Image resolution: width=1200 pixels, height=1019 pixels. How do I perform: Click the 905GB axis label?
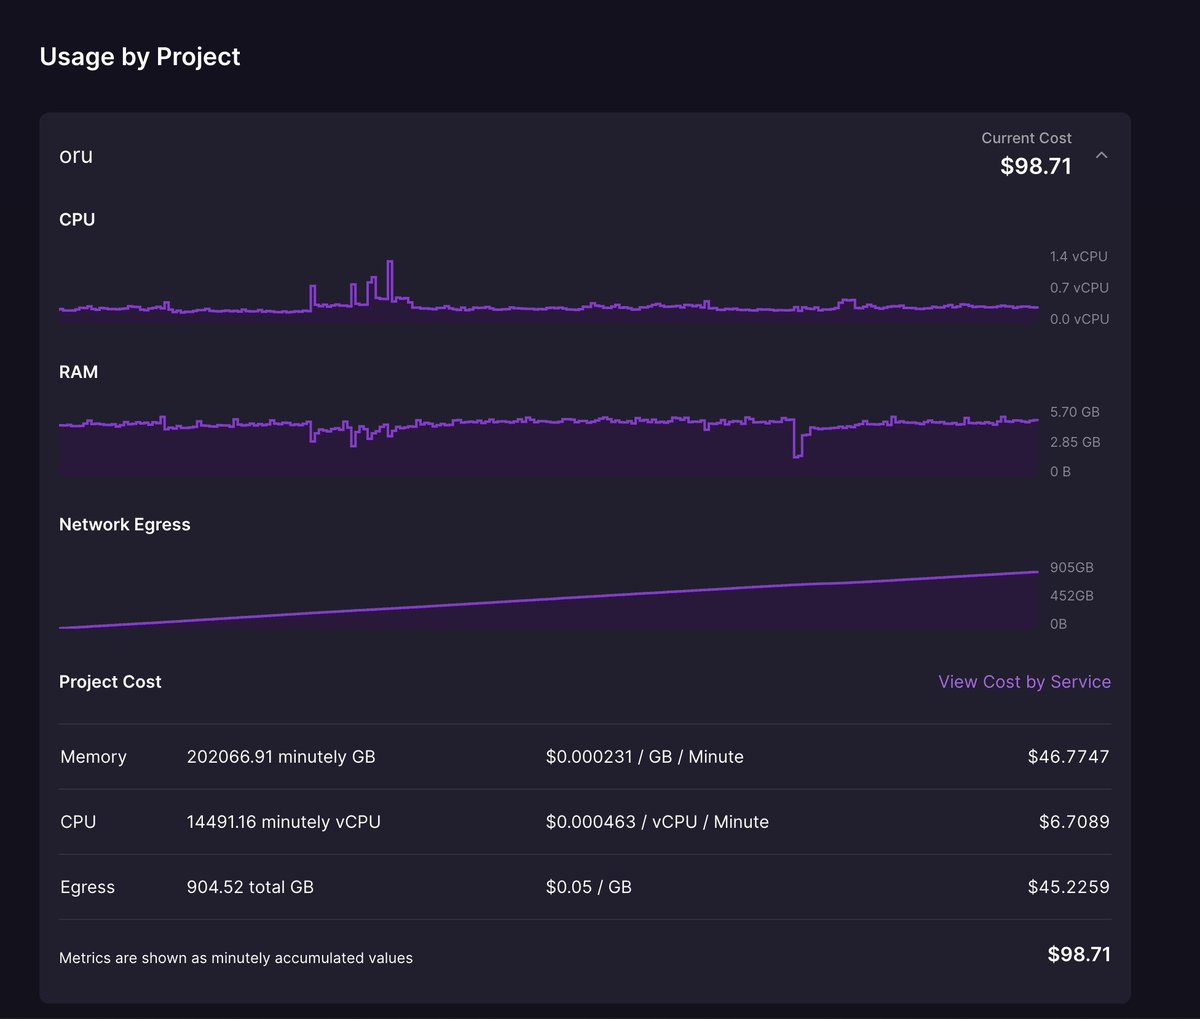point(1072,568)
